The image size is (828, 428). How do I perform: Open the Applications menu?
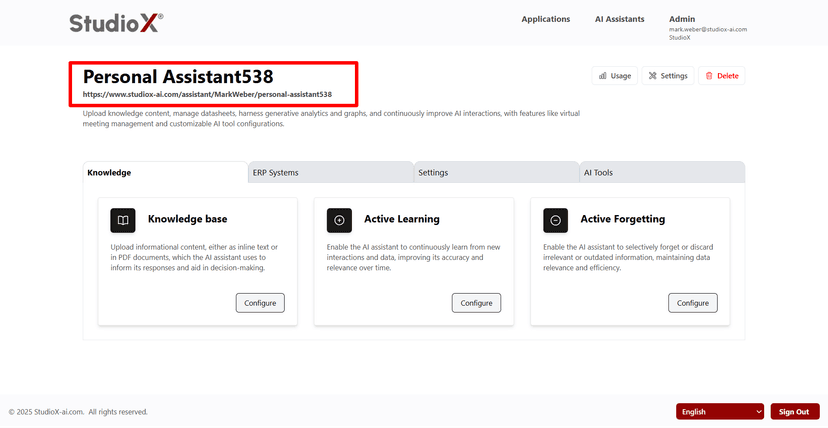[x=546, y=19]
